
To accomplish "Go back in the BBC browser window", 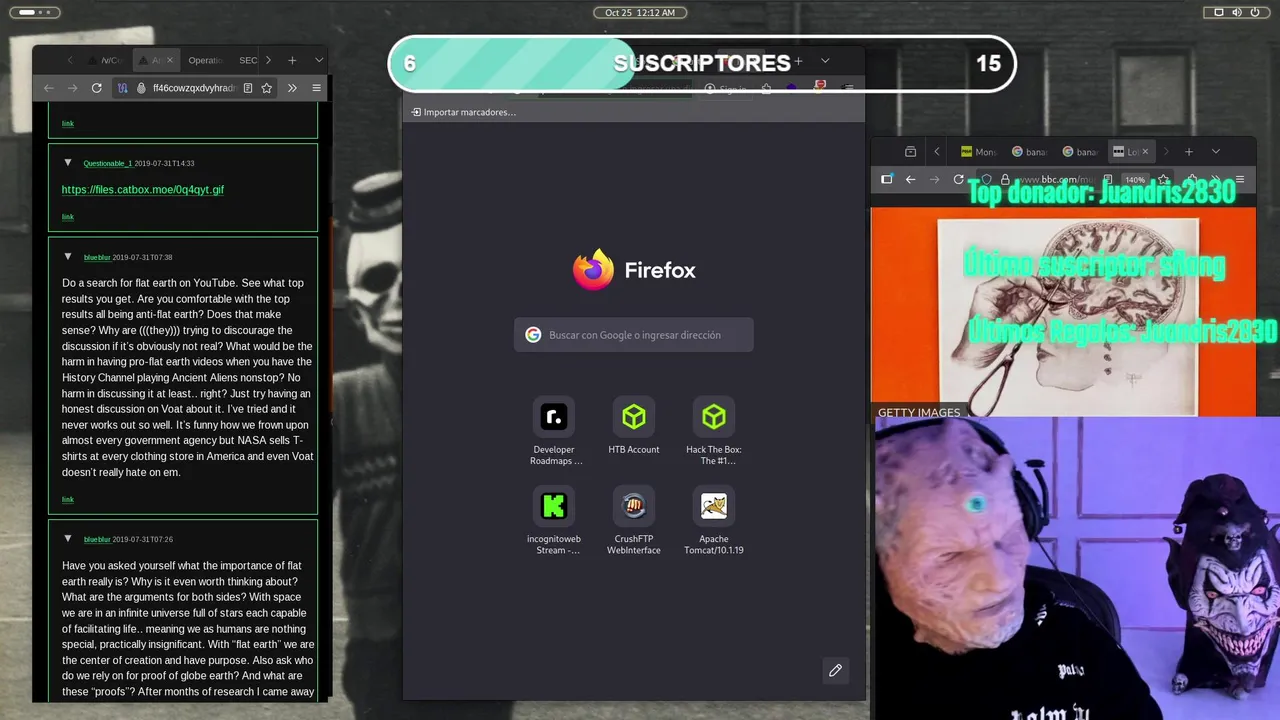I will point(910,180).
